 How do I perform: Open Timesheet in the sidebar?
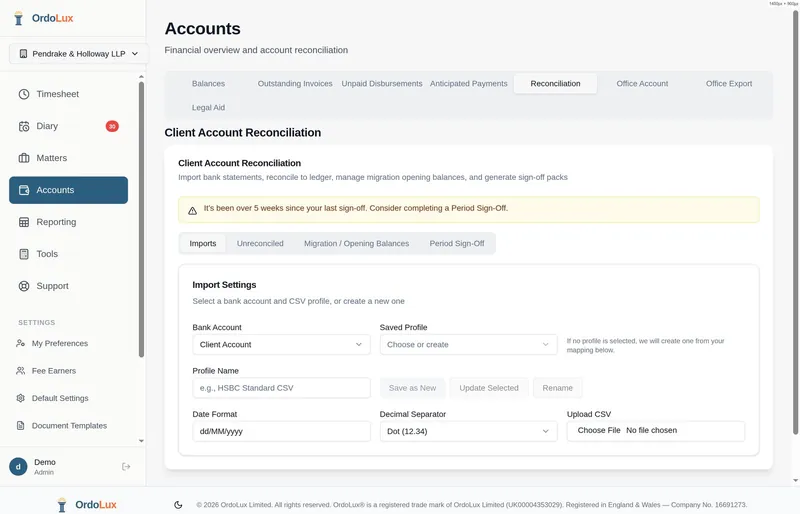click(68, 94)
